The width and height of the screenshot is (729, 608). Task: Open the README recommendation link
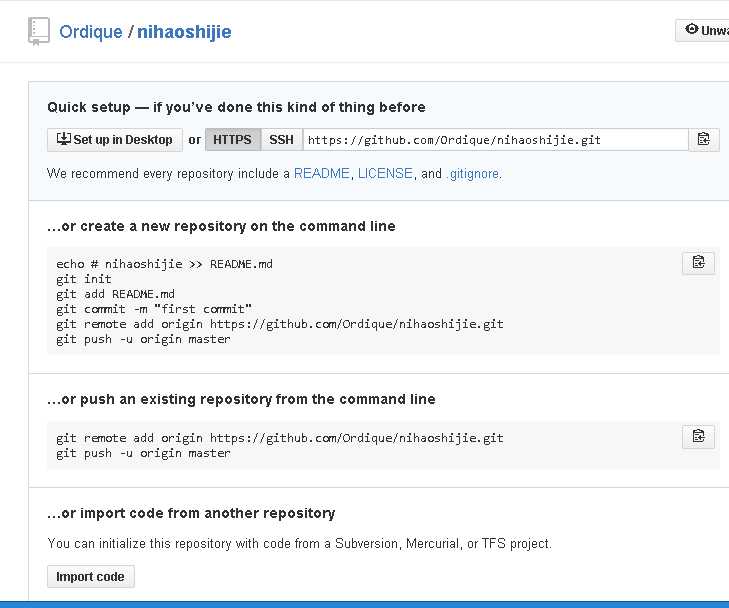[x=322, y=173]
